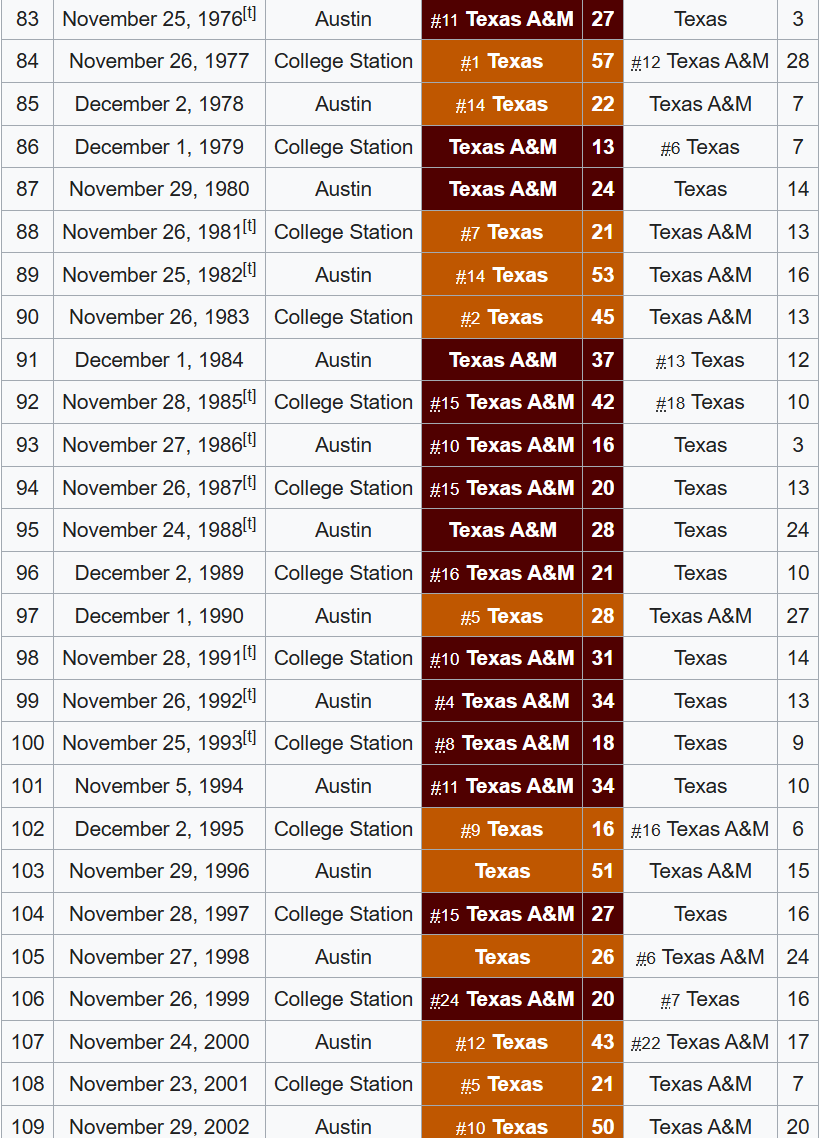Click the #6 ranking for Texas in 1979
Image resolution: width=823 pixels, height=1138 pixels.
[670, 149]
